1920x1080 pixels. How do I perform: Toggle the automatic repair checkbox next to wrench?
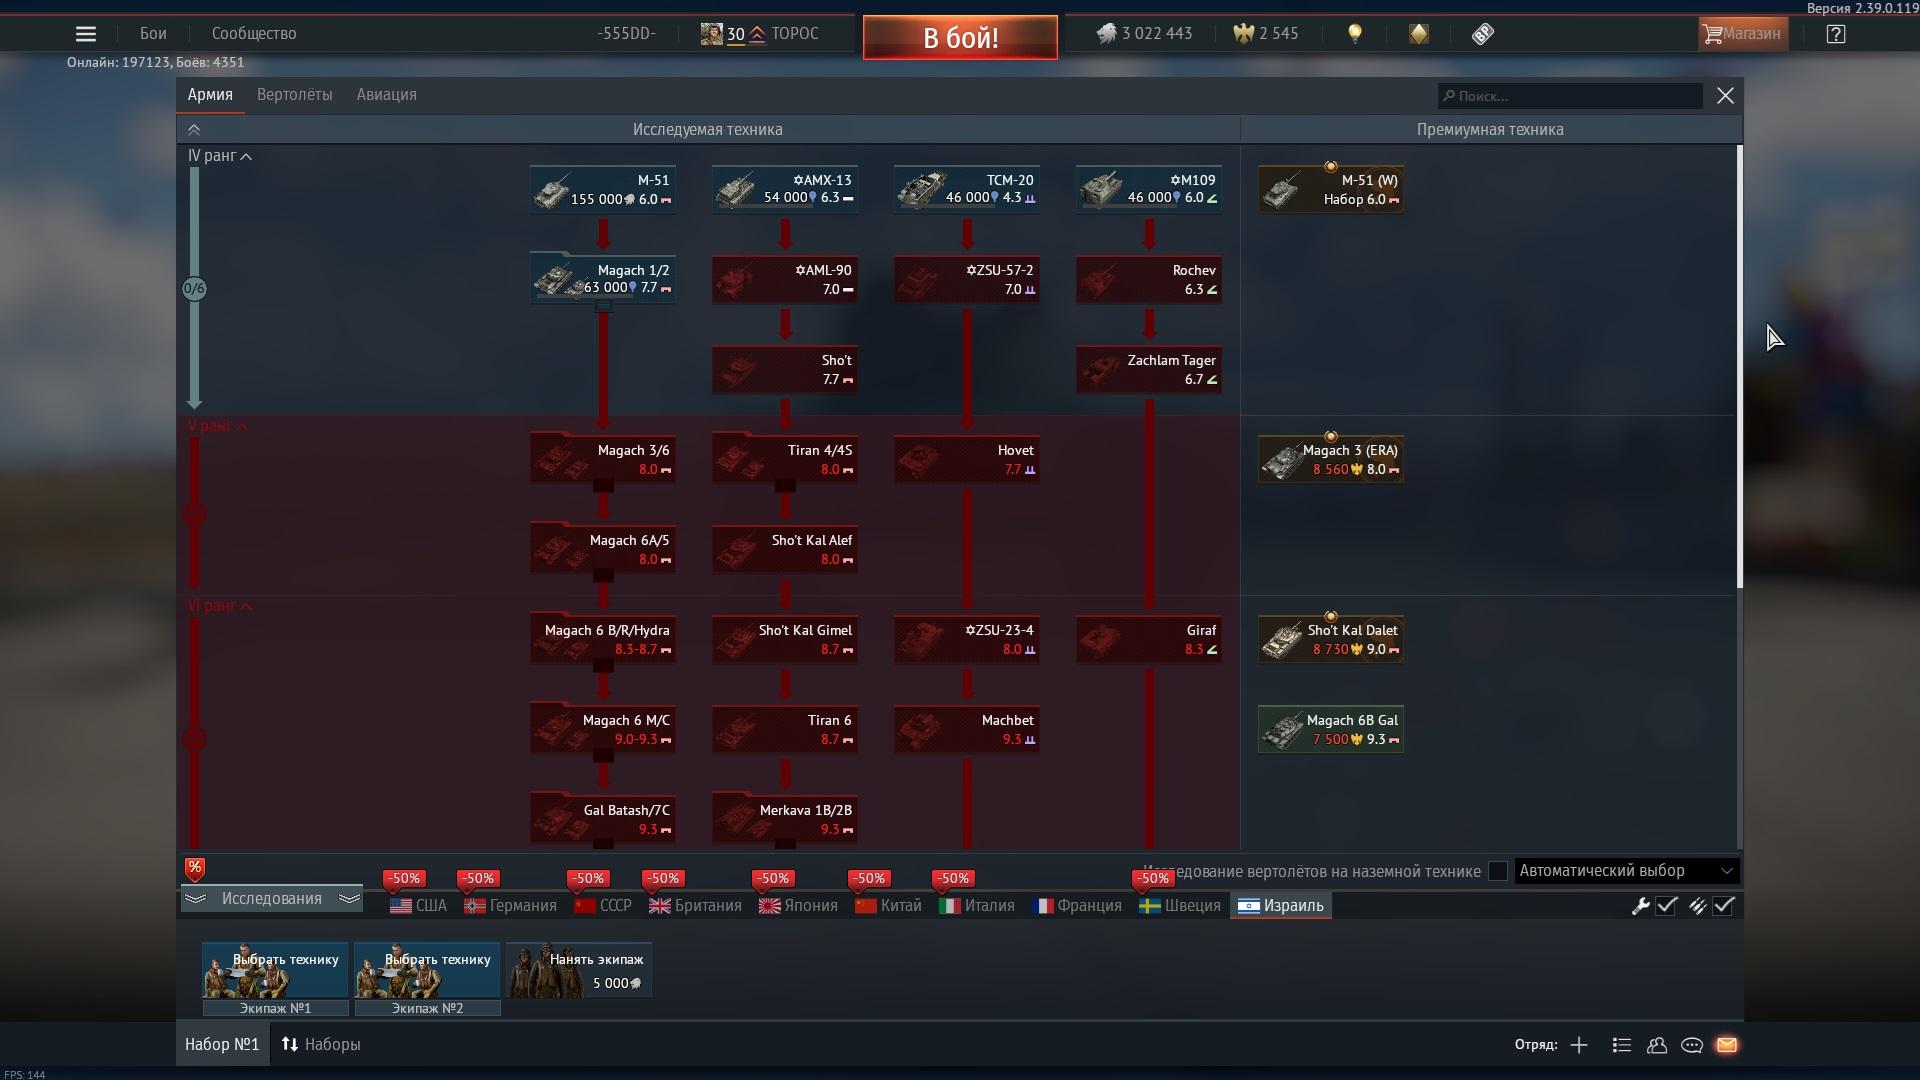point(1666,906)
